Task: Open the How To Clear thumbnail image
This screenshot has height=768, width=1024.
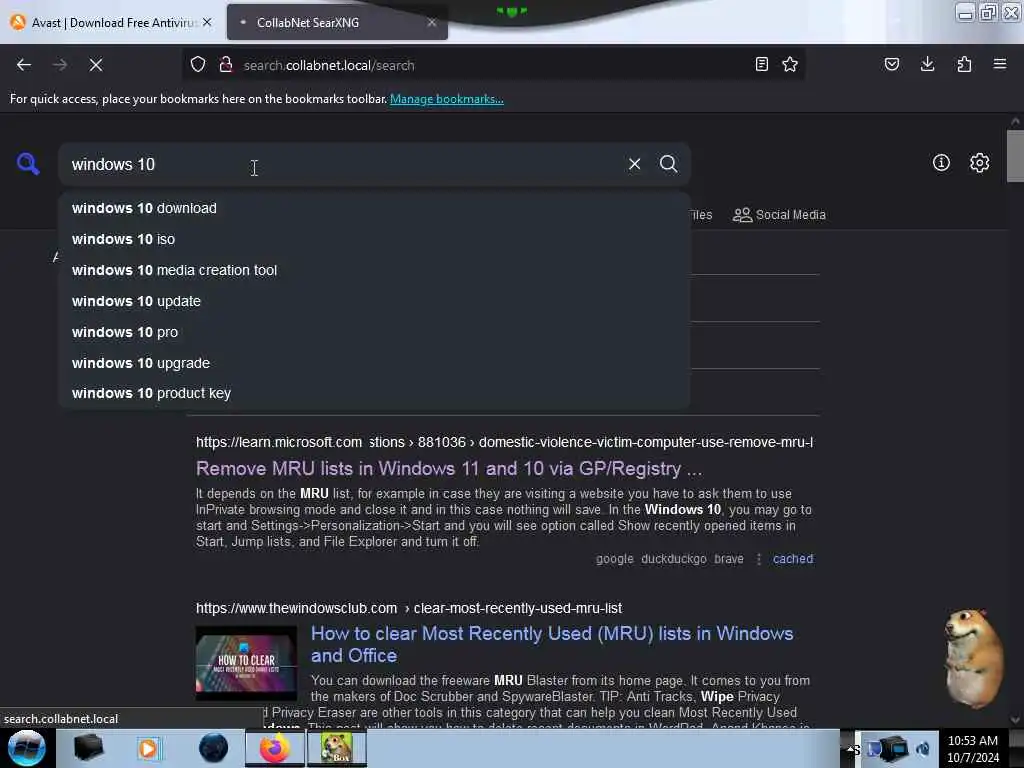Action: [246, 663]
